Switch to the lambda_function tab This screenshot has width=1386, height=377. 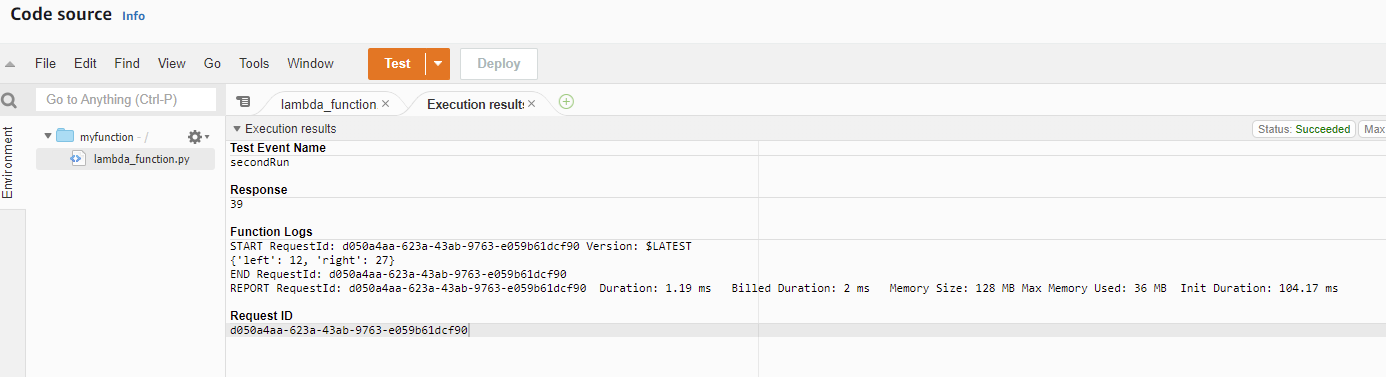(328, 104)
